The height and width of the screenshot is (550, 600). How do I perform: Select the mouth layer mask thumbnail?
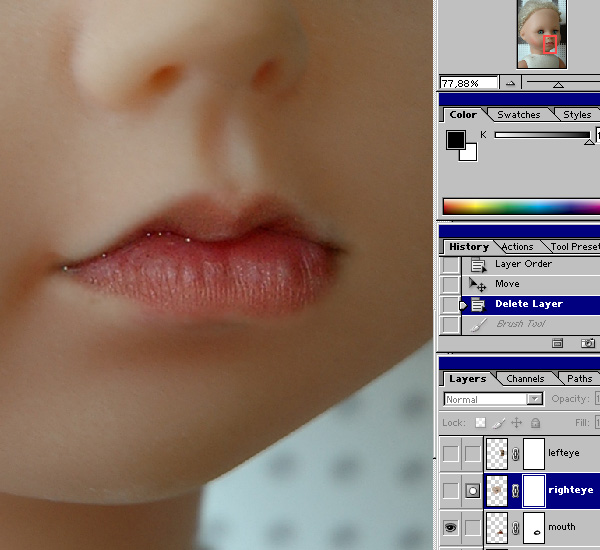534,528
